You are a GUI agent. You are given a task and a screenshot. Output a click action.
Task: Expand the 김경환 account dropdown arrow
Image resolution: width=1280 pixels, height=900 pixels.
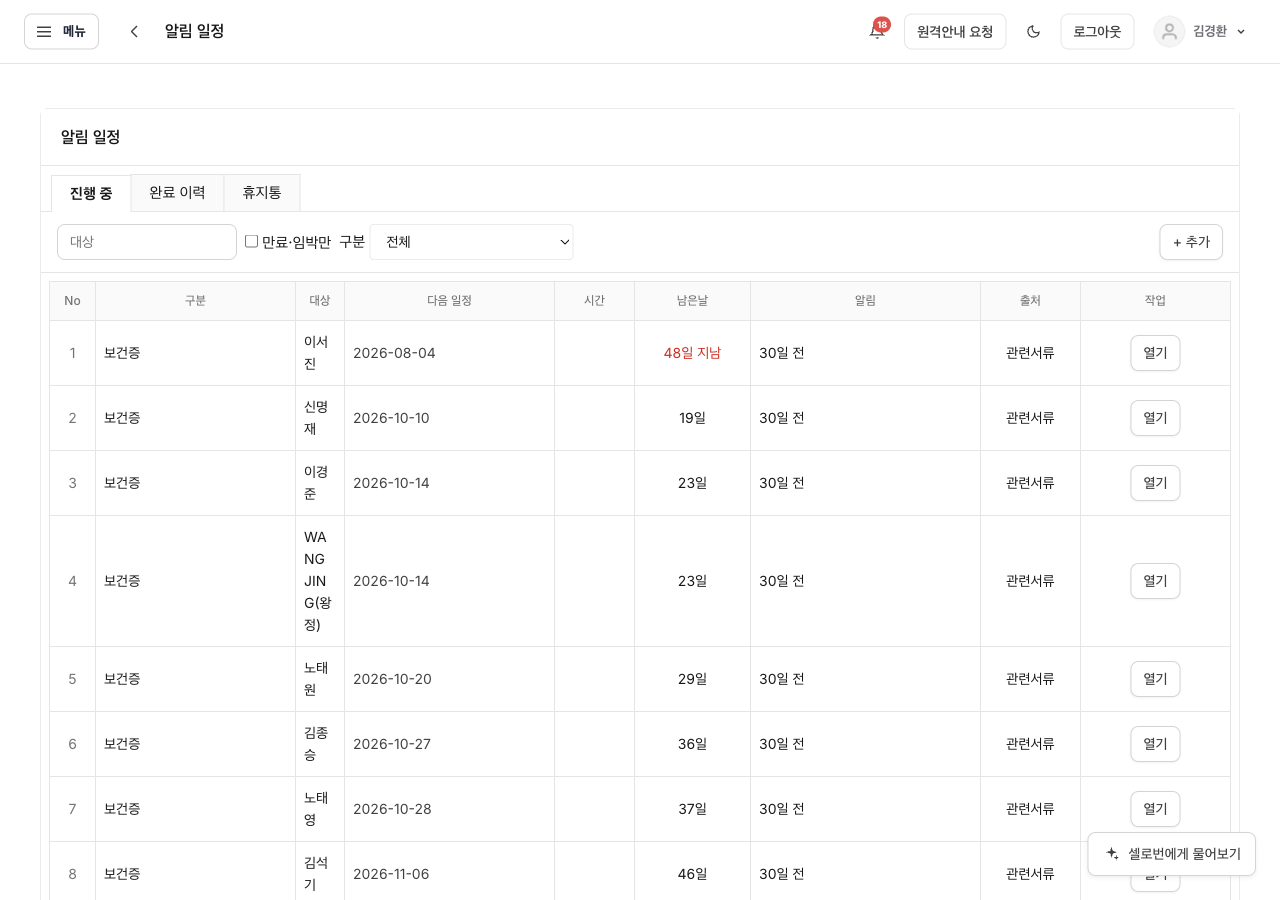click(x=1241, y=32)
